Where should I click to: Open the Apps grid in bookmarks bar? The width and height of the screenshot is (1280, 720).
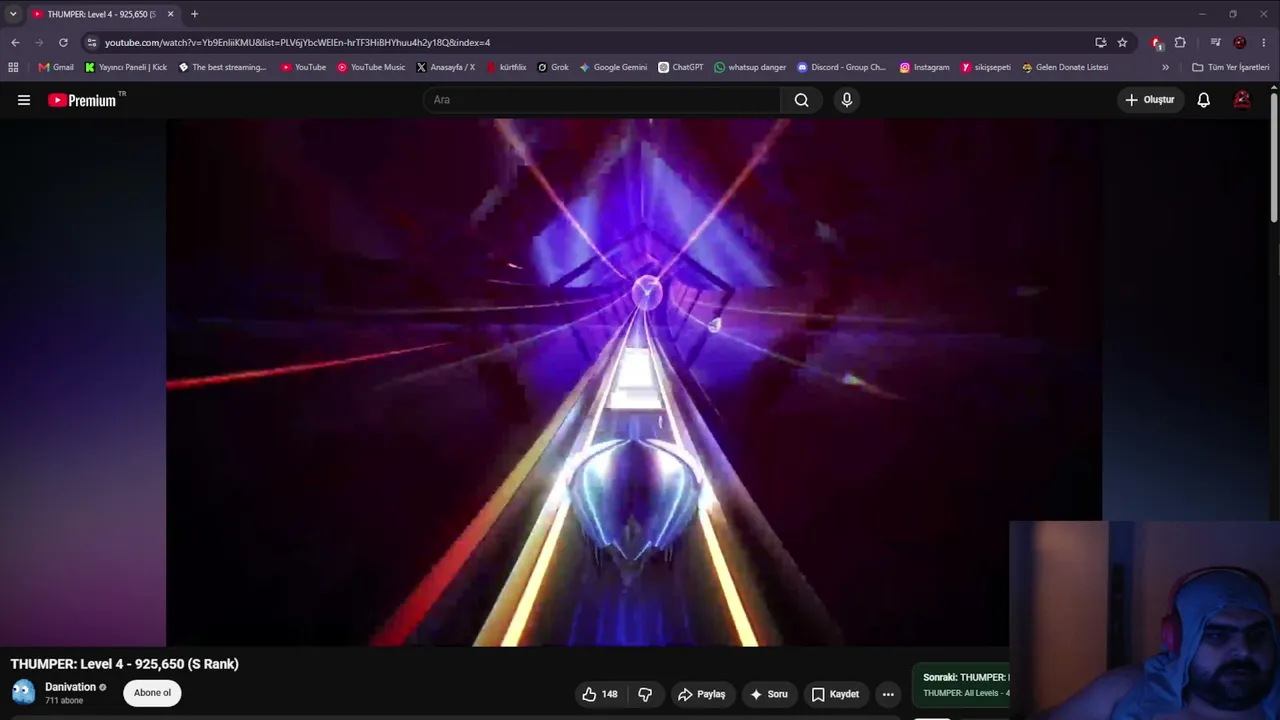[13, 67]
